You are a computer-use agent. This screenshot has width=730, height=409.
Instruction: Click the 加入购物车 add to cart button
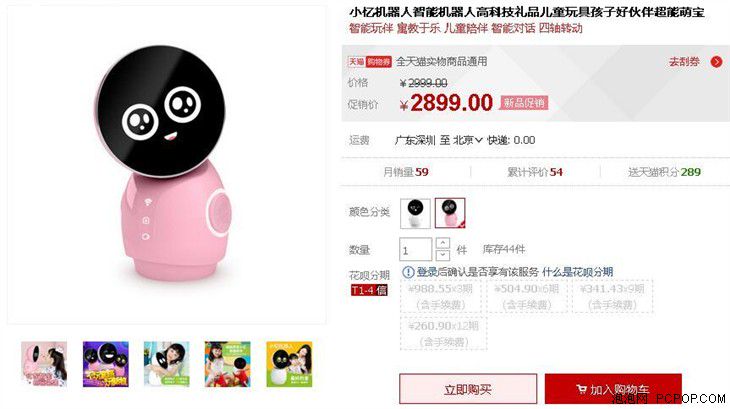pyautogui.click(x=613, y=389)
